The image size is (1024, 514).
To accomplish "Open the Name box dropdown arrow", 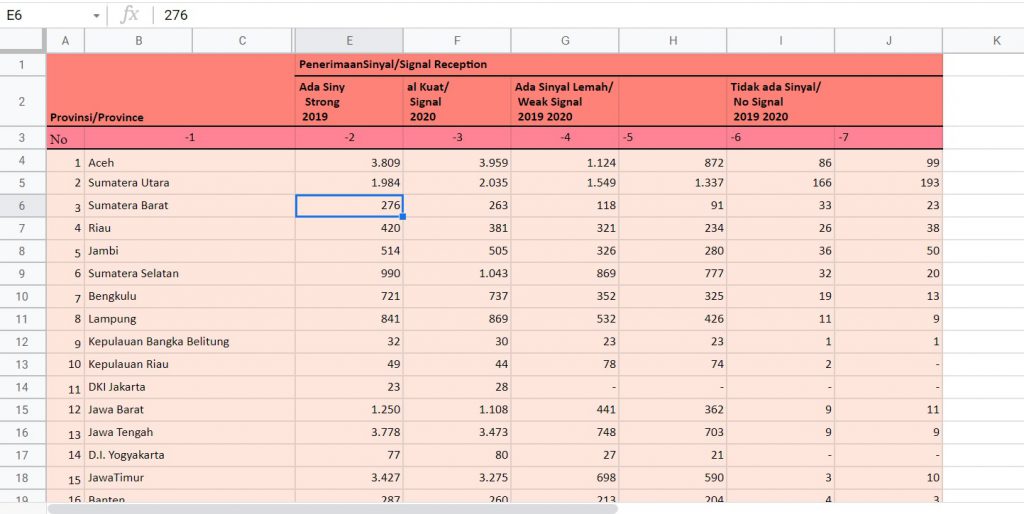I will point(96,15).
